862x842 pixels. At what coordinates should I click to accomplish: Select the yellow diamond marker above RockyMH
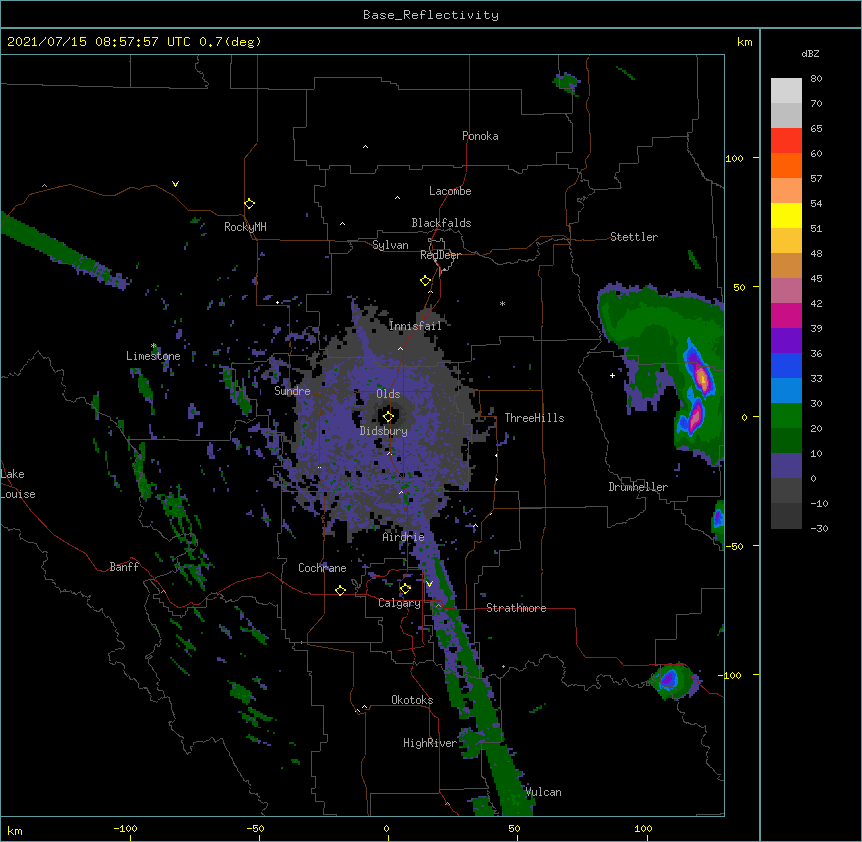pos(249,204)
